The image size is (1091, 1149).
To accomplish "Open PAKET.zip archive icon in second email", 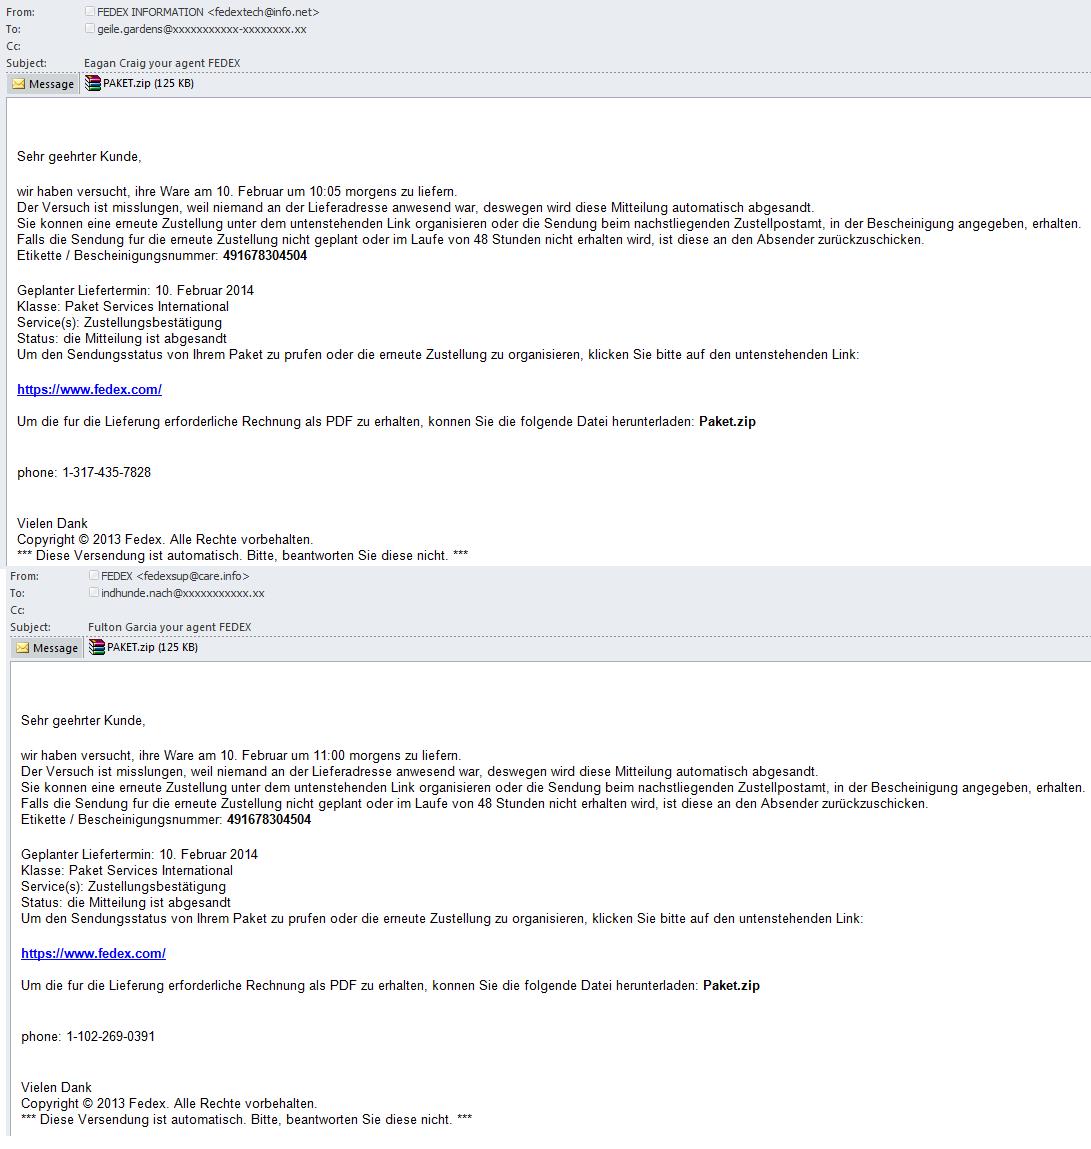I will [97, 647].
